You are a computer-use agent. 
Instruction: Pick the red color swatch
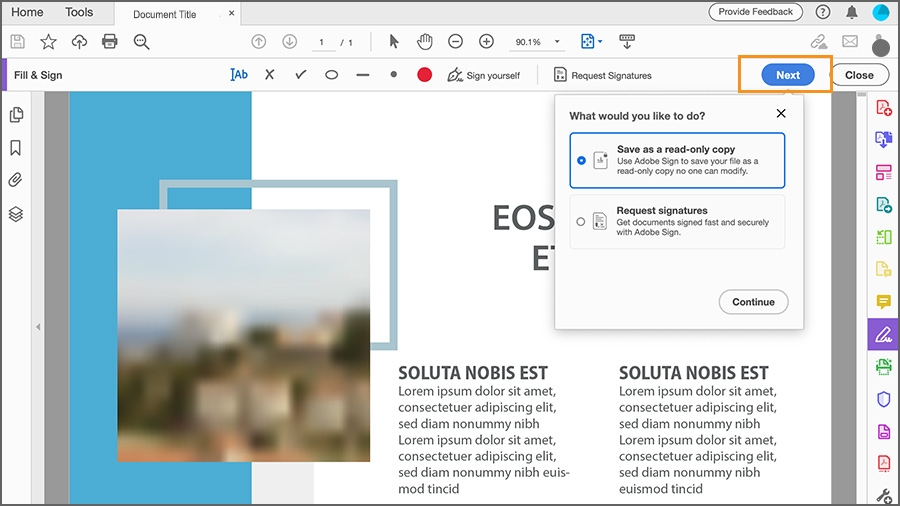pyautogui.click(x=425, y=75)
